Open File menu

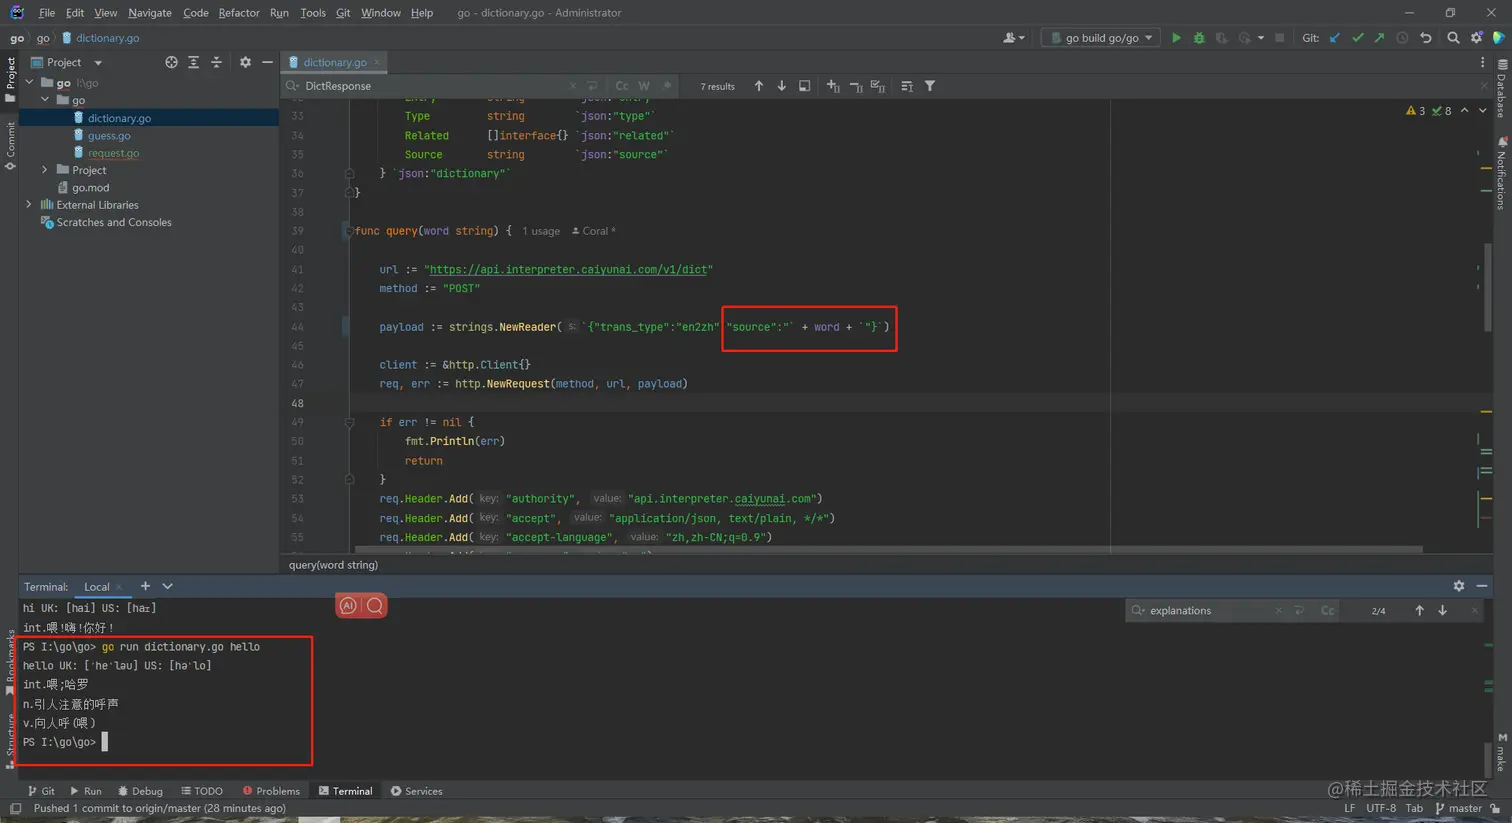click(47, 13)
